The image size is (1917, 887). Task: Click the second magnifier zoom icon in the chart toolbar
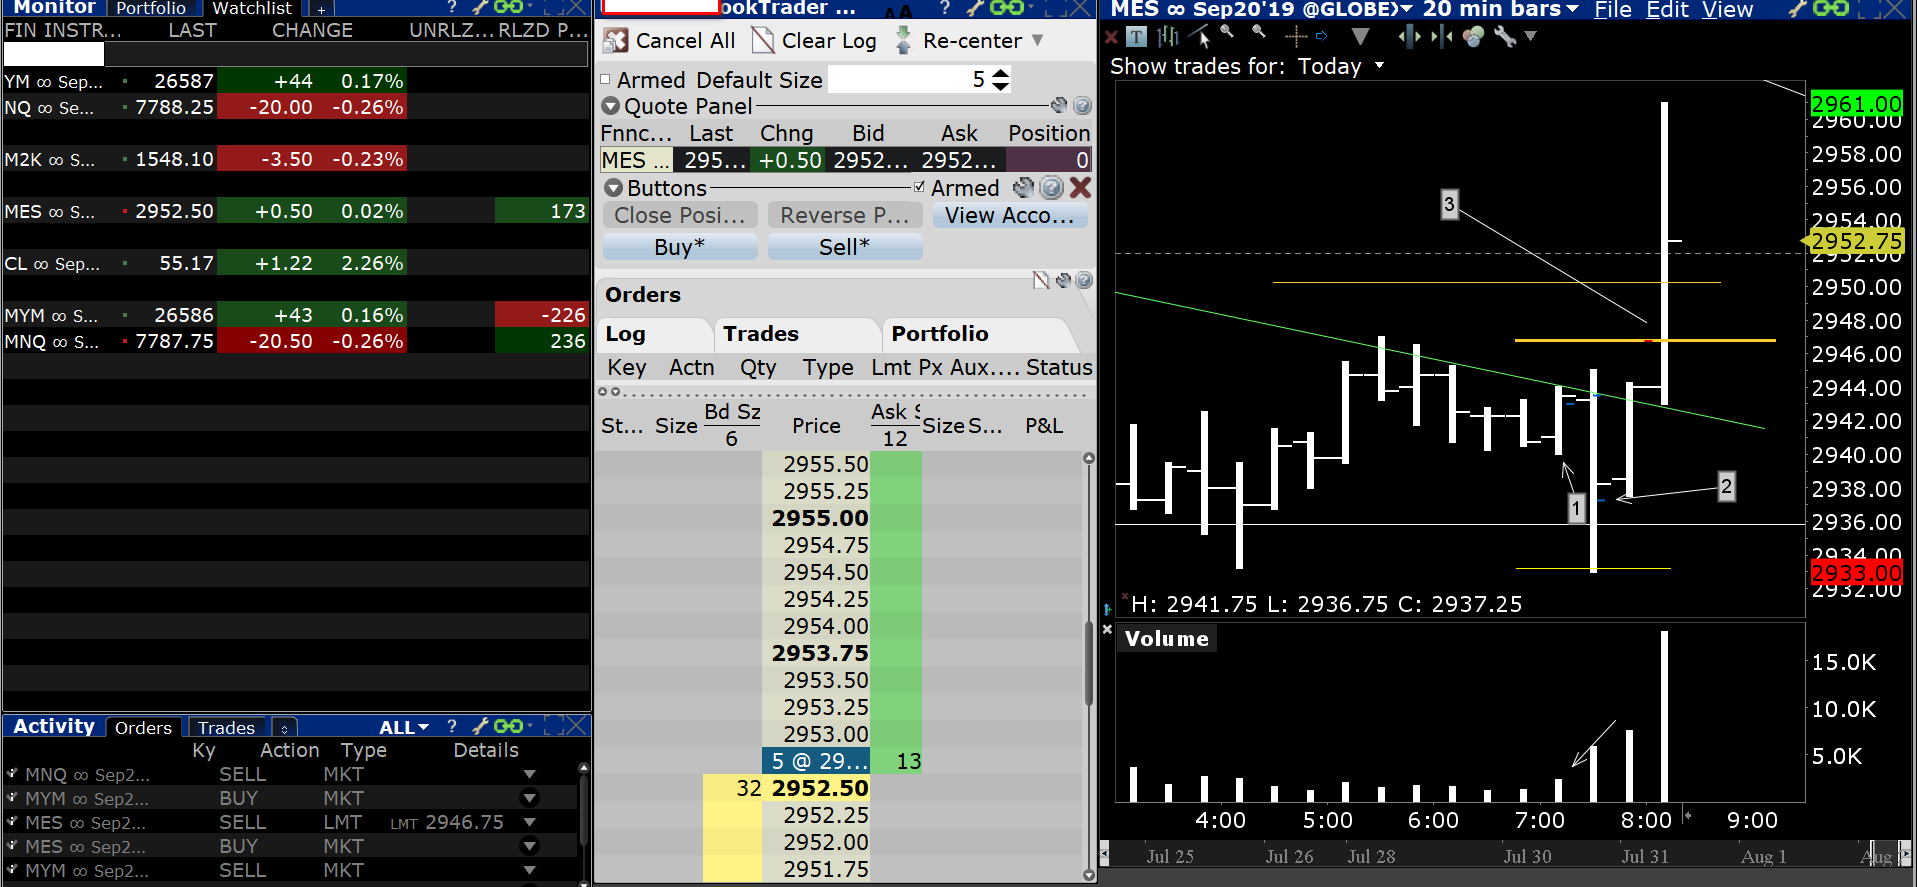tap(1258, 33)
